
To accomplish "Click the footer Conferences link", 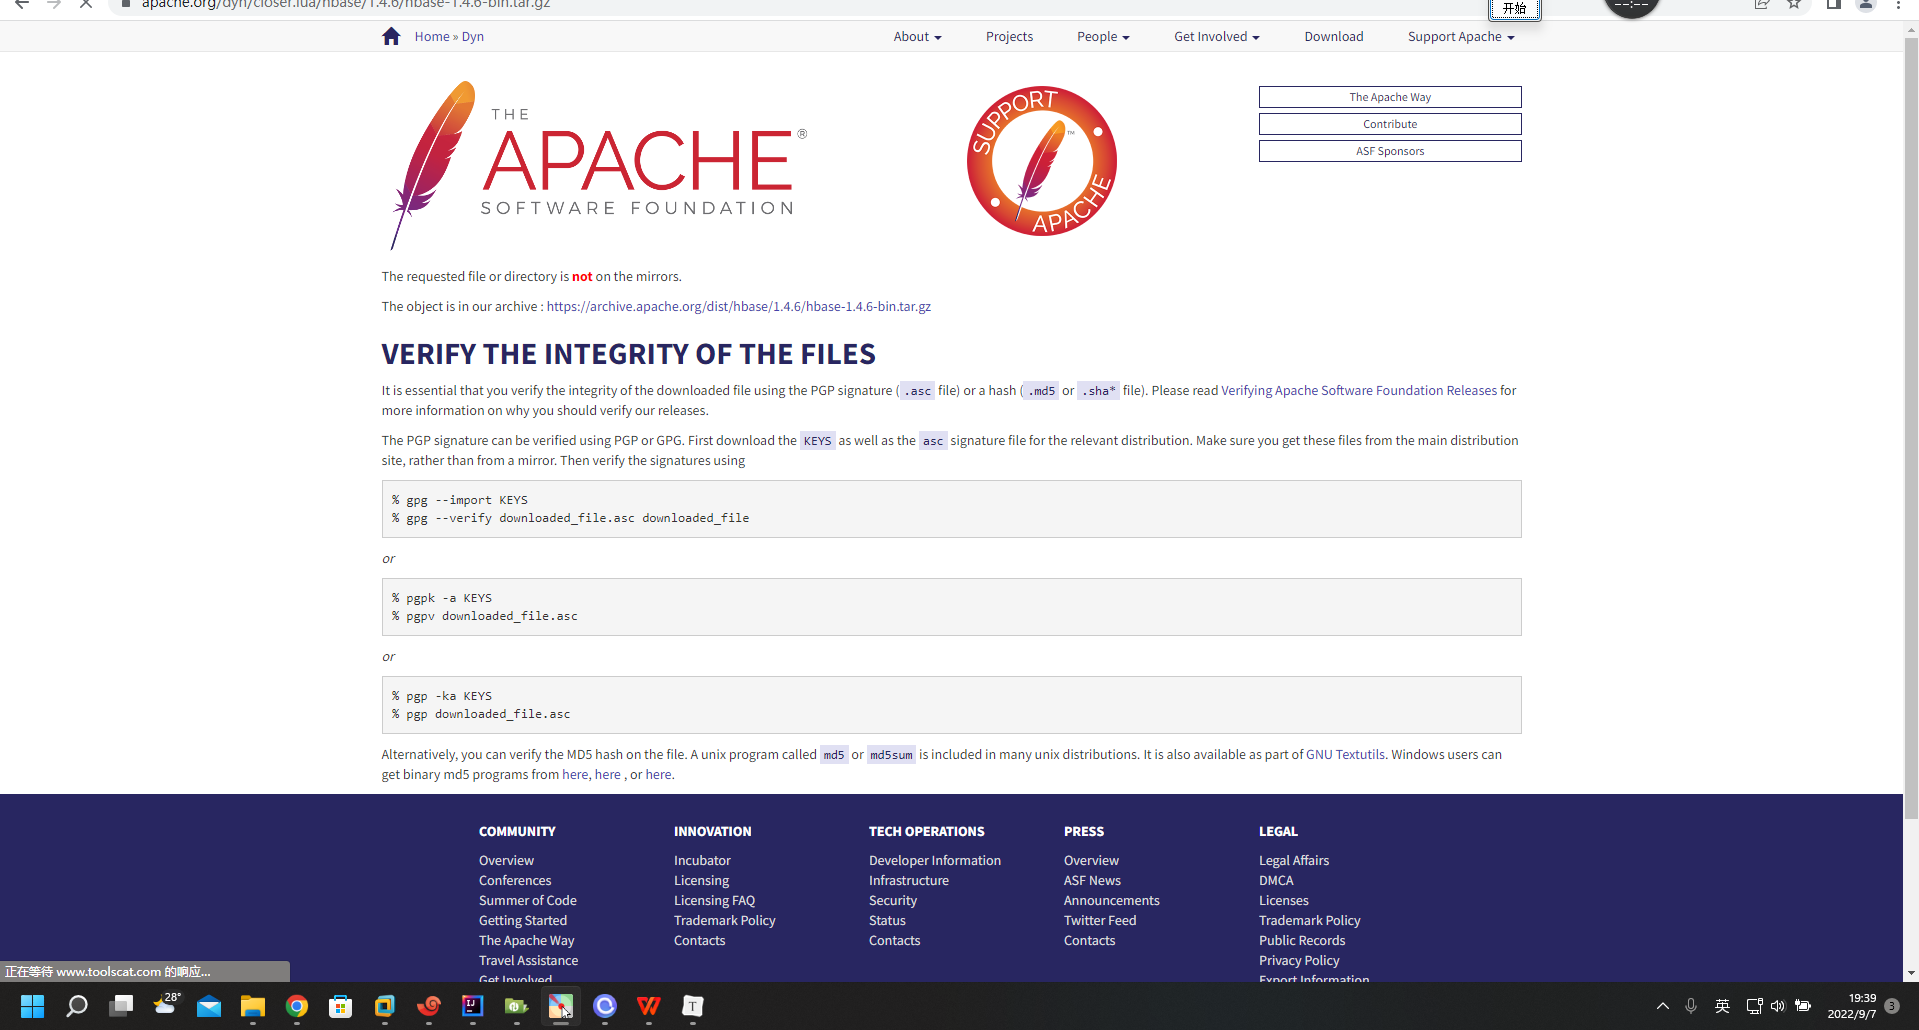I will point(514,881).
